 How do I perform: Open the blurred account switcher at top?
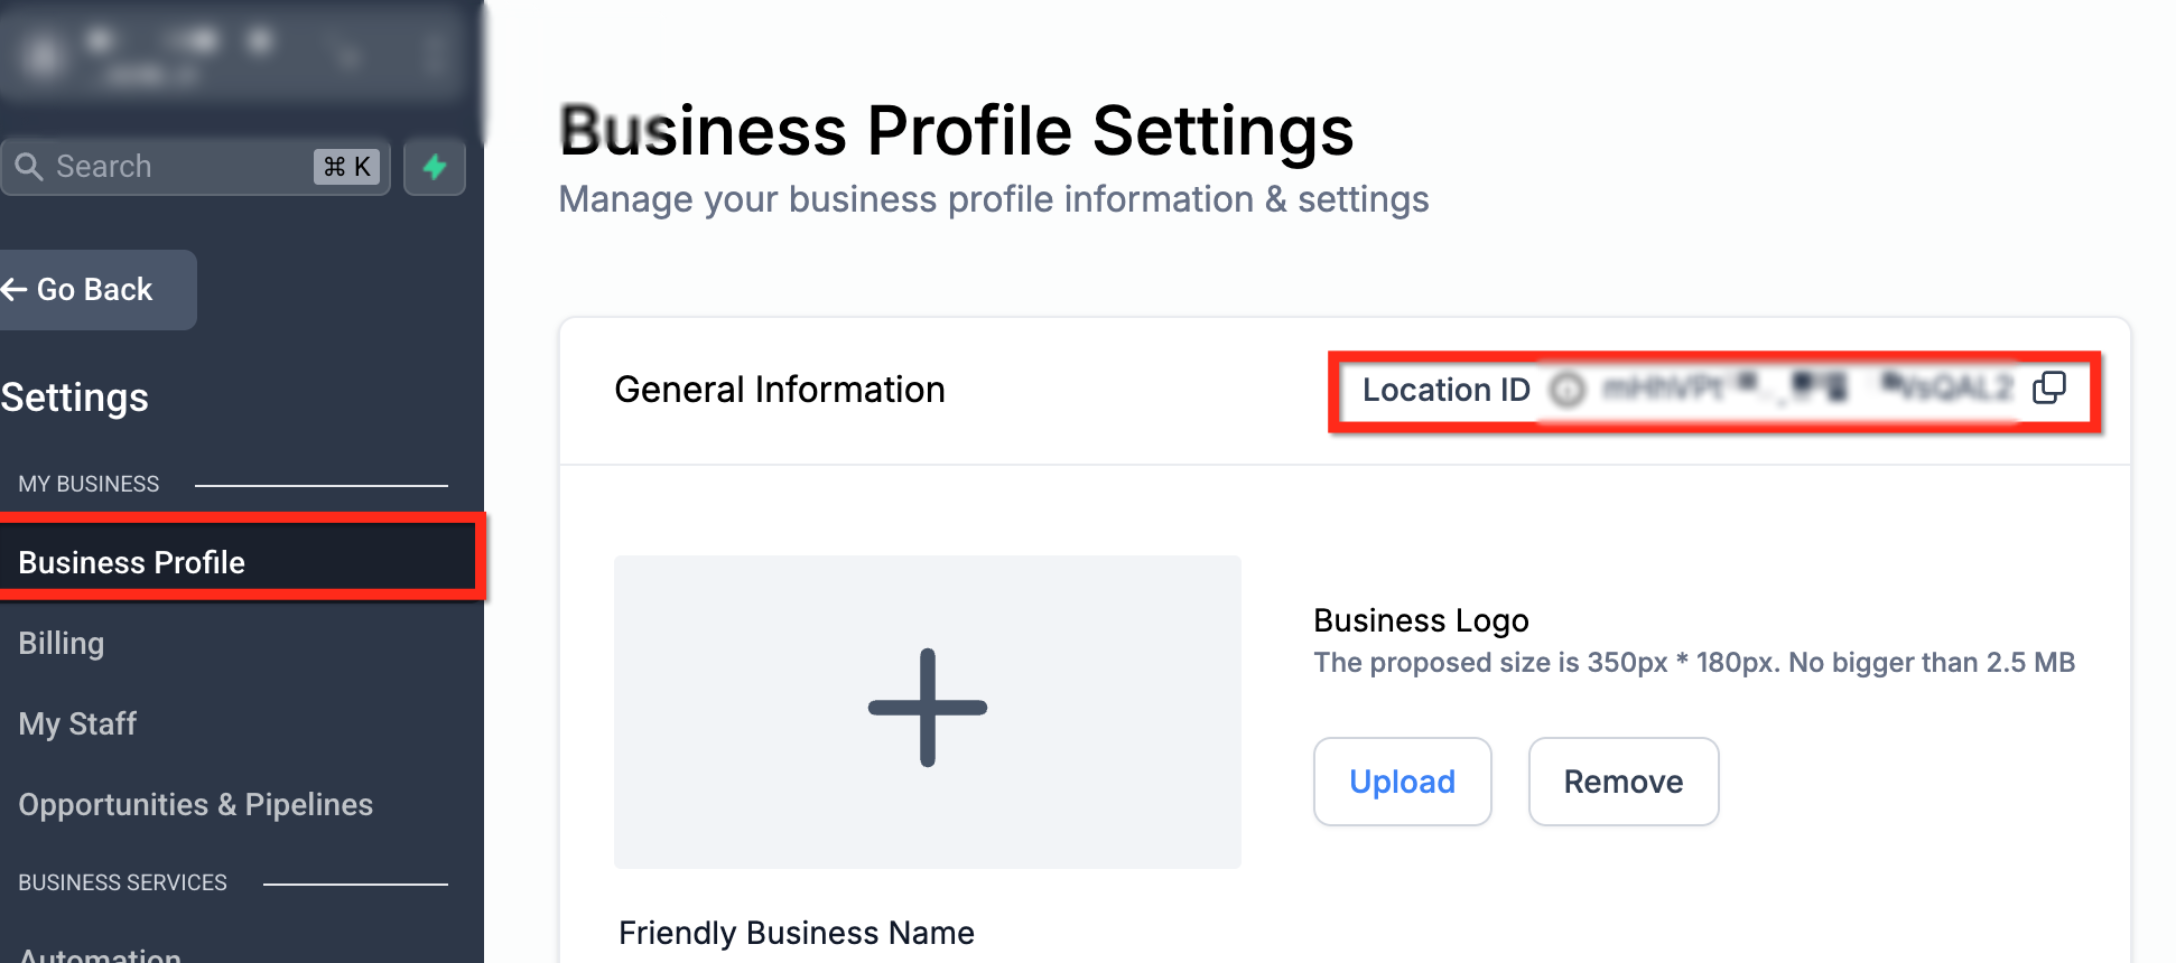coord(238,50)
